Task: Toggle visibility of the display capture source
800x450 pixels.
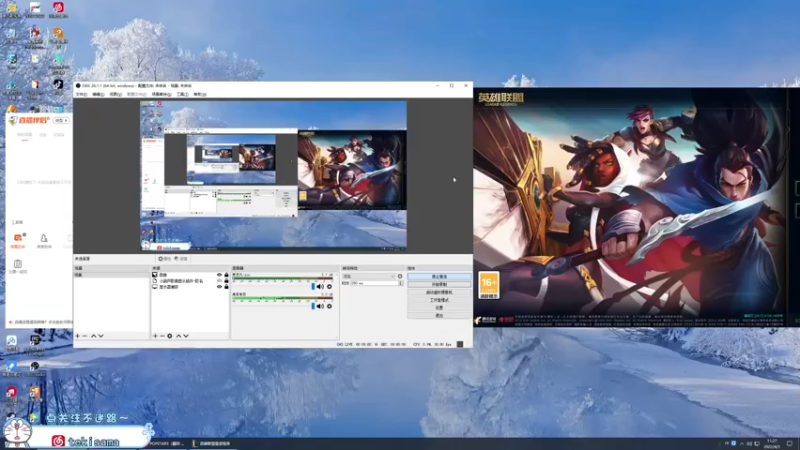Action: coord(219,287)
